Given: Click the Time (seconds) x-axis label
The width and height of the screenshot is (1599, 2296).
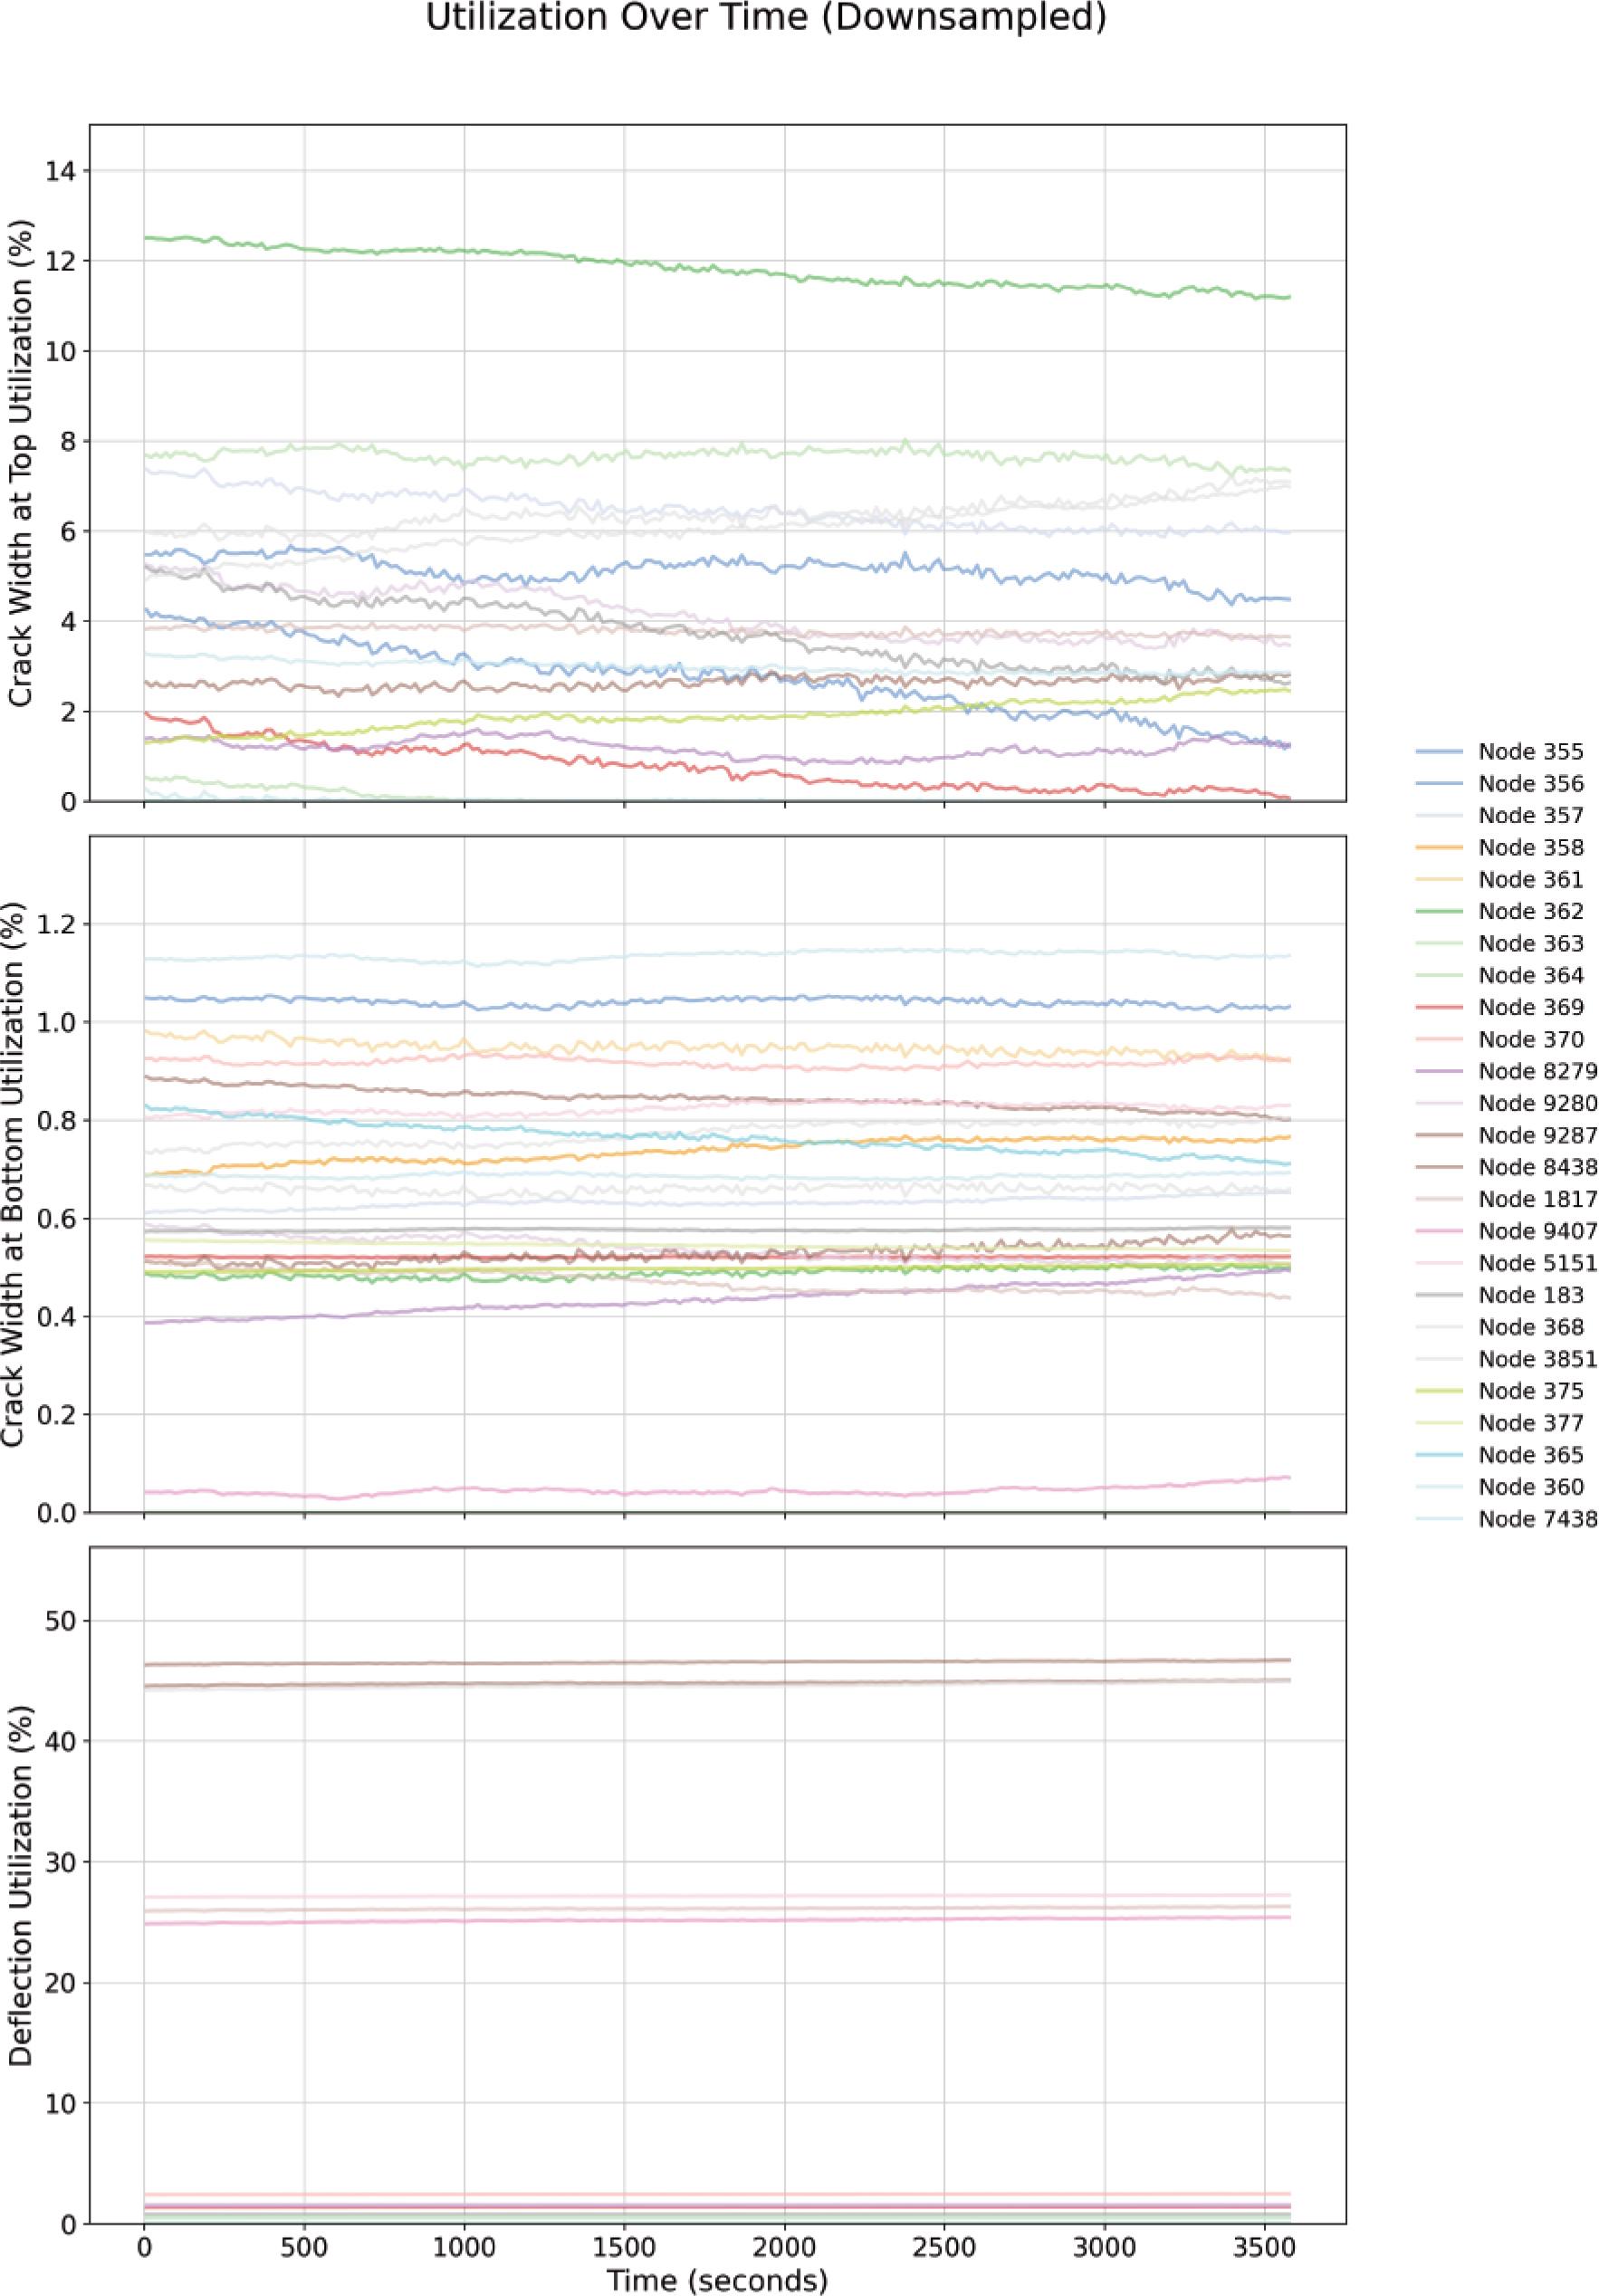Looking at the screenshot, I should (717, 2280).
